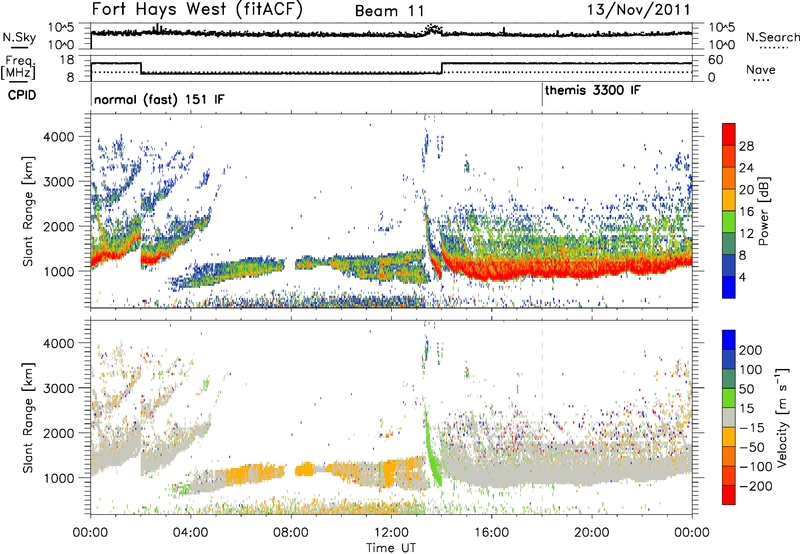Click '1000' on velocity plot range axis
800x554 pixels.
click(x=59, y=478)
